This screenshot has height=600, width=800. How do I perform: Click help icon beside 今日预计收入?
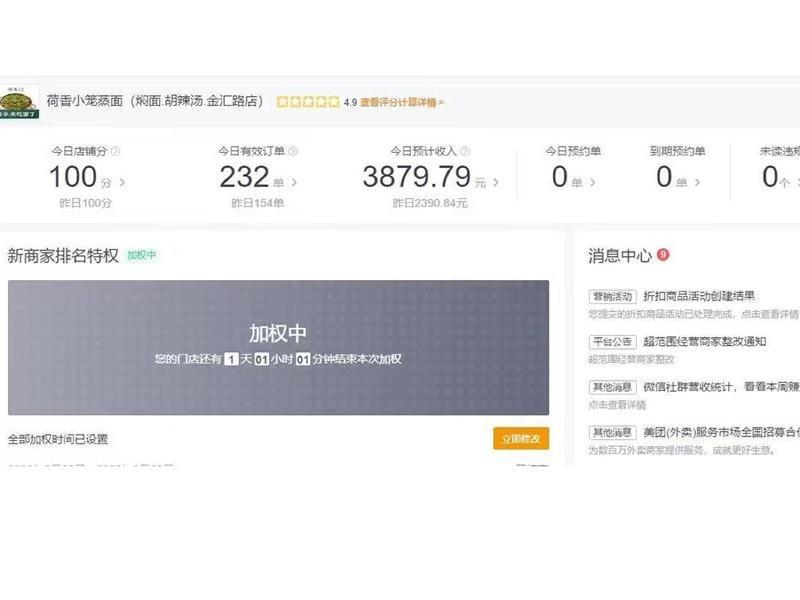click(x=465, y=152)
